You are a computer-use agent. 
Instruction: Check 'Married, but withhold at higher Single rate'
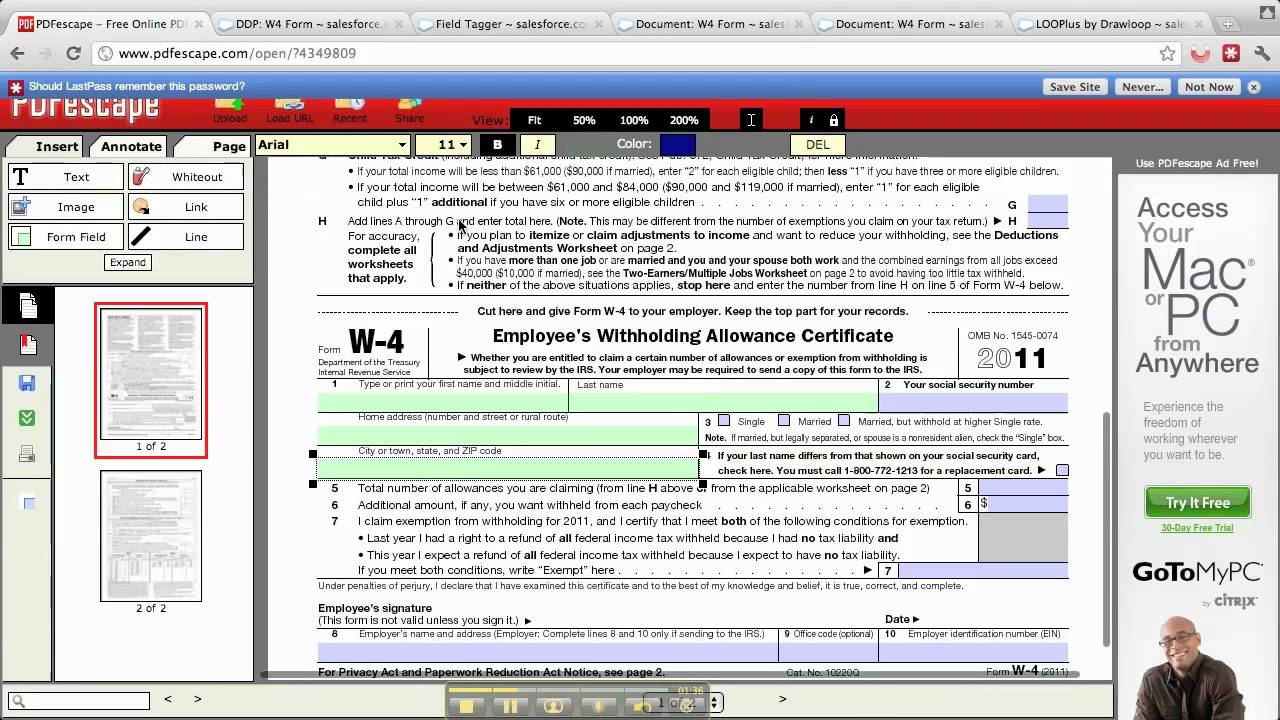tap(844, 421)
